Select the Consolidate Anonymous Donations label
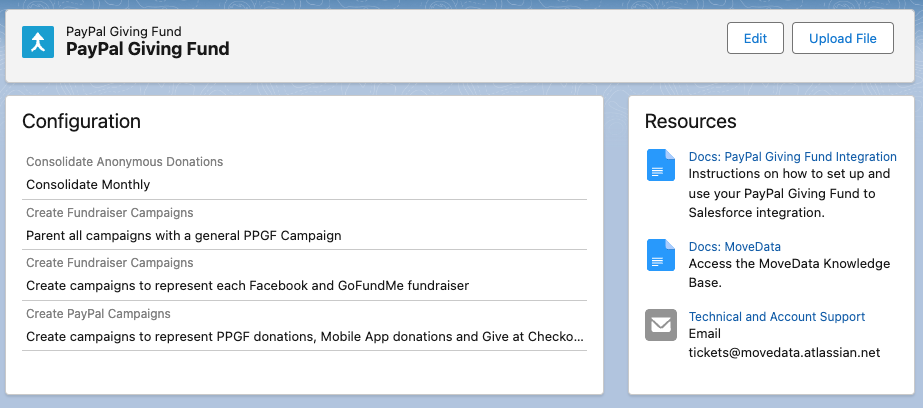 [124, 161]
